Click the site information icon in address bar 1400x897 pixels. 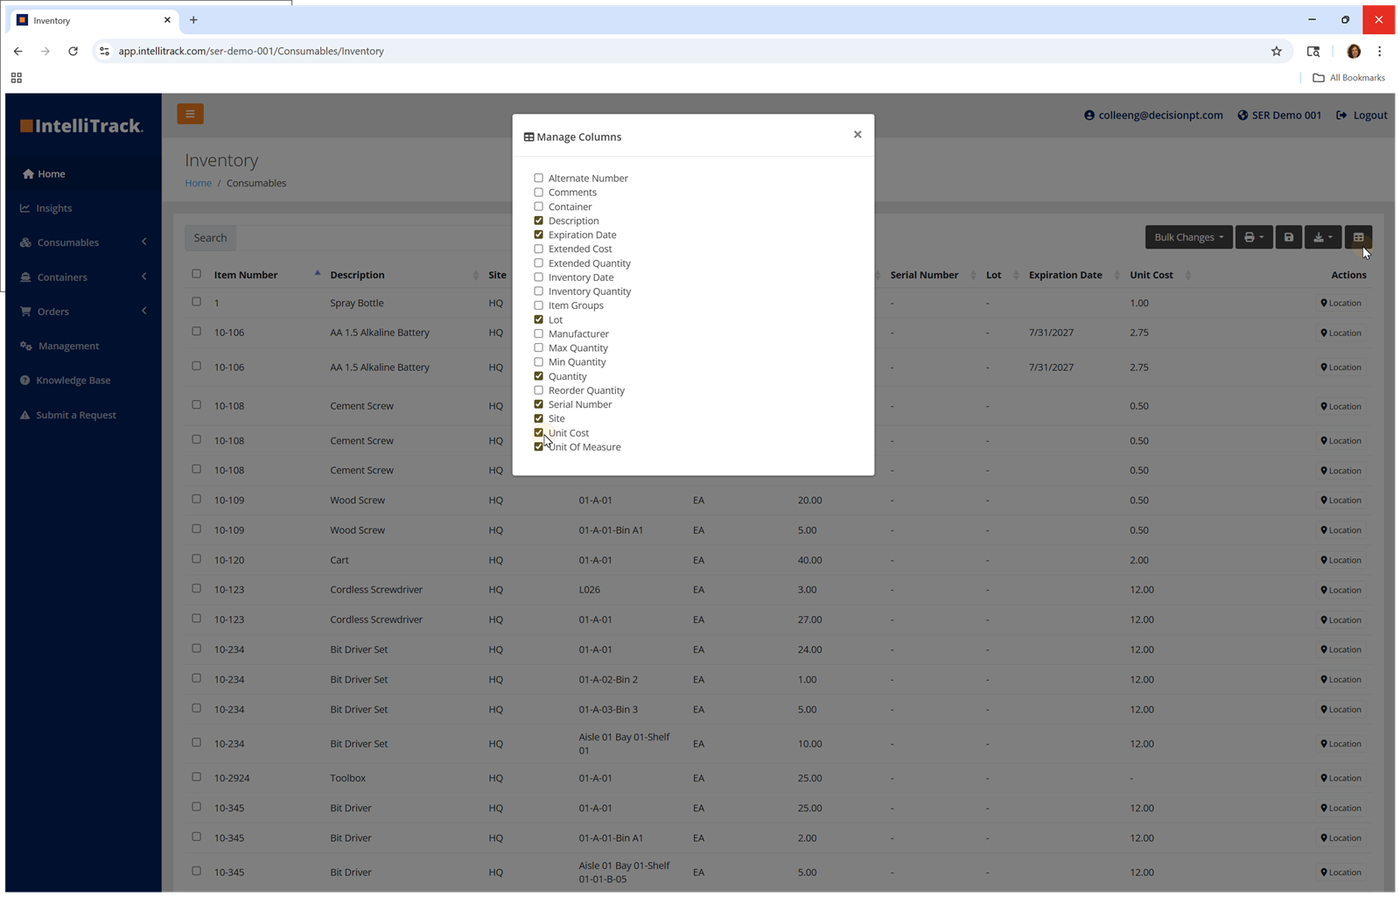[x=104, y=51]
